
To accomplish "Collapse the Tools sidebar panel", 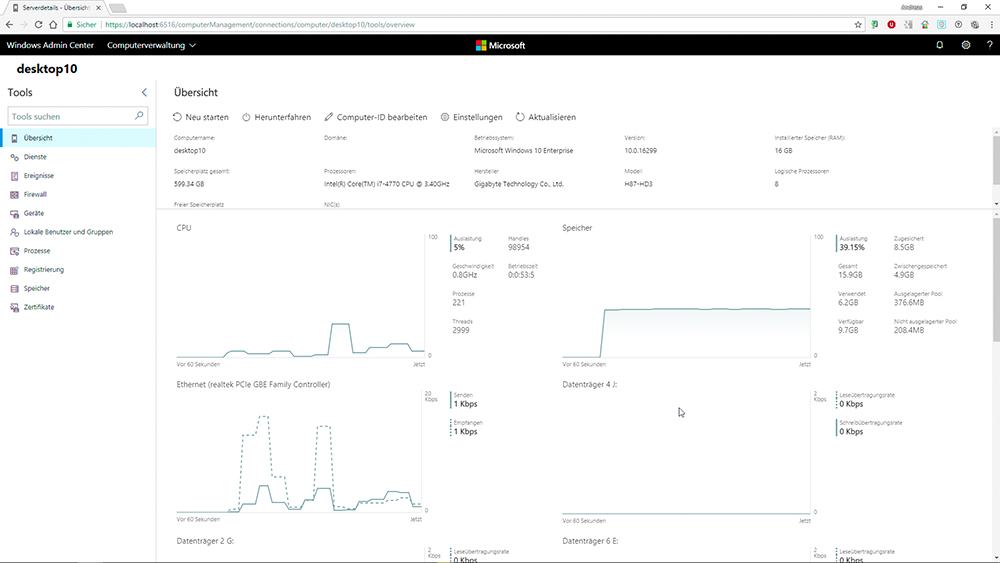I will coord(144,92).
